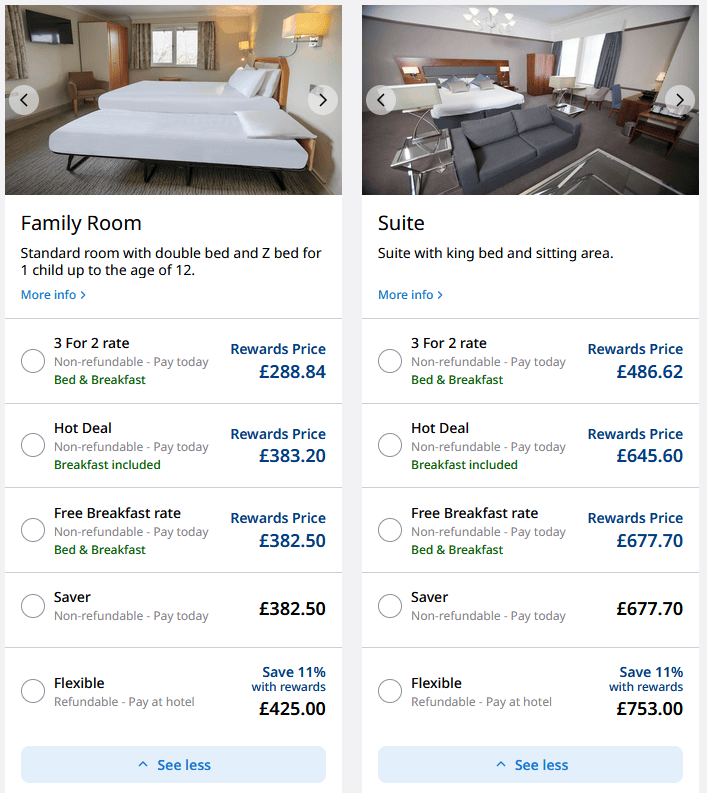Collapse Suite rates with See less
Image resolution: width=707 pixels, height=793 pixels.
point(530,765)
